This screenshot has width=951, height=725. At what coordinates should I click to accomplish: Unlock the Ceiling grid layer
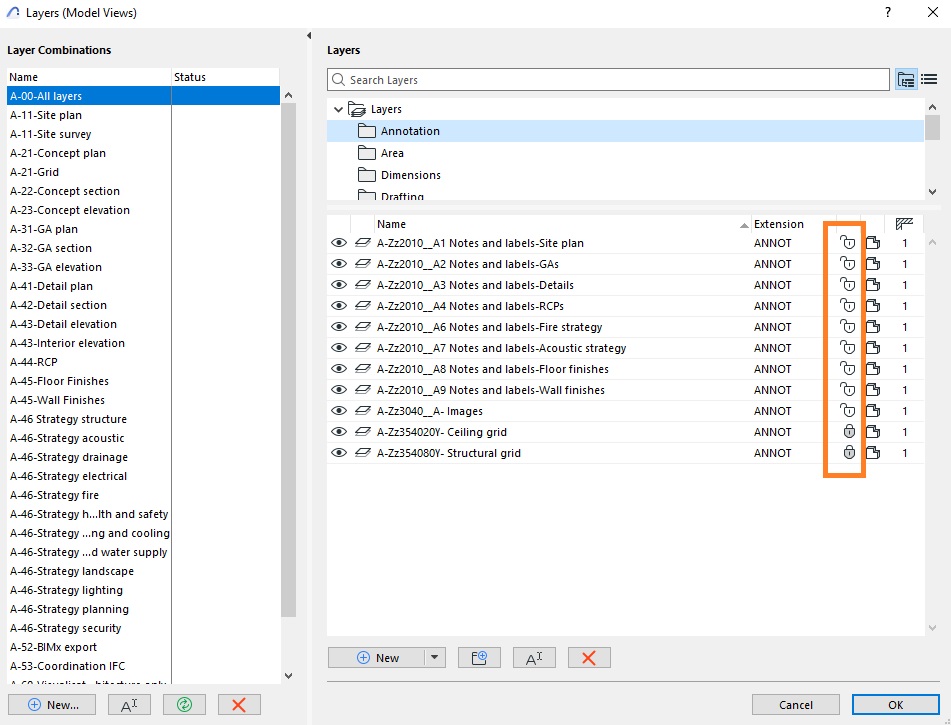tap(849, 431)
